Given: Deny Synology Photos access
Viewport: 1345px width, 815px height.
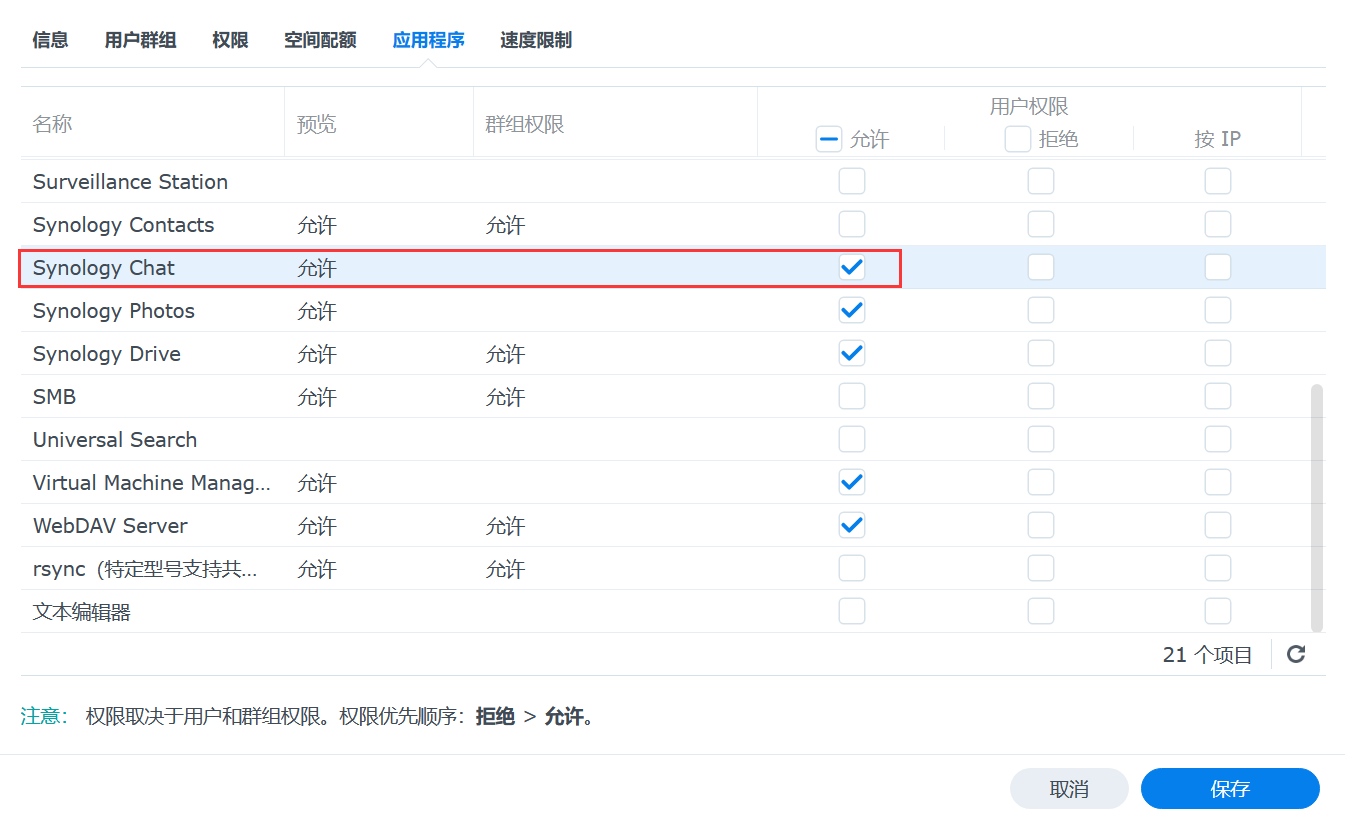Looking at the screenshot, I should coord(1041,310).
